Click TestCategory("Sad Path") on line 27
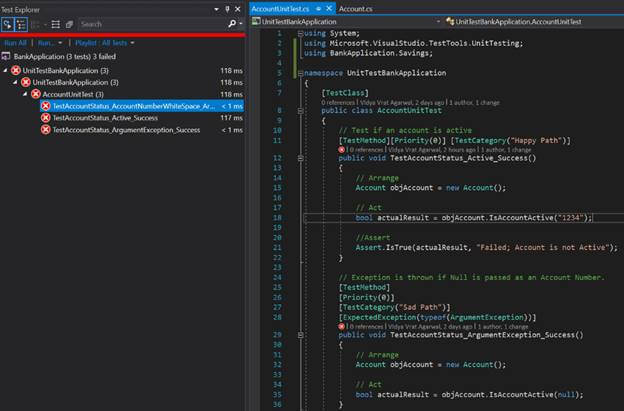The width and height of the screenshot is (624, 411). [x=394, y=308]
